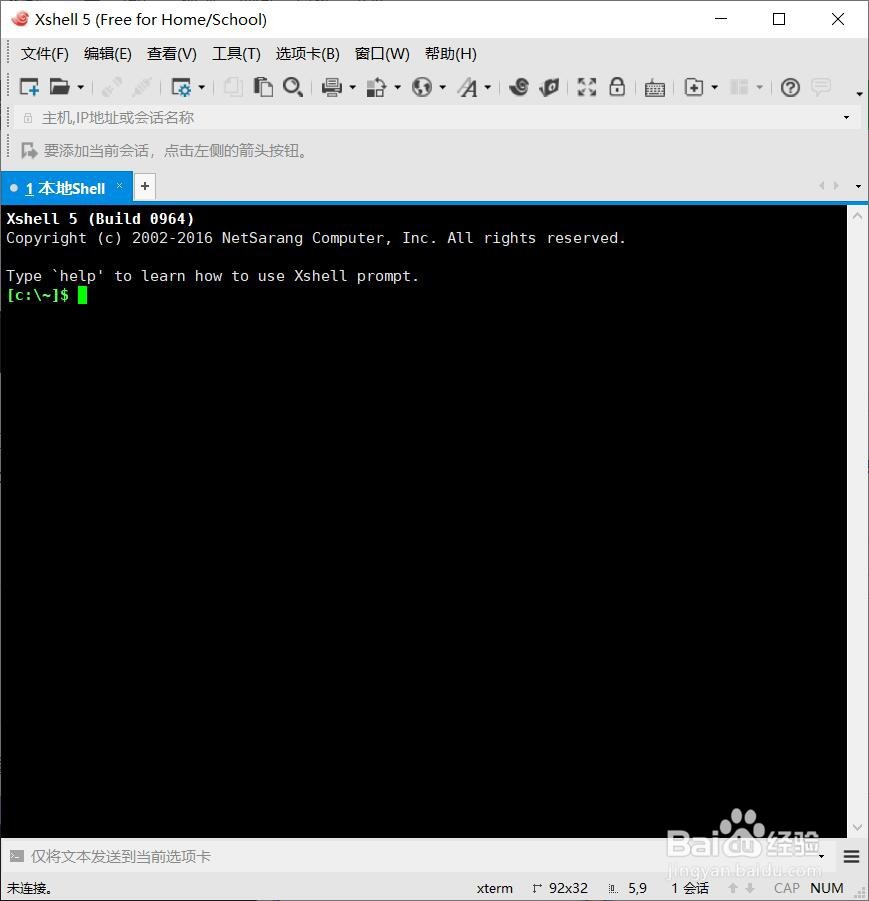Open Encoding globe icon
869x901 pixels.
(422, 87)
